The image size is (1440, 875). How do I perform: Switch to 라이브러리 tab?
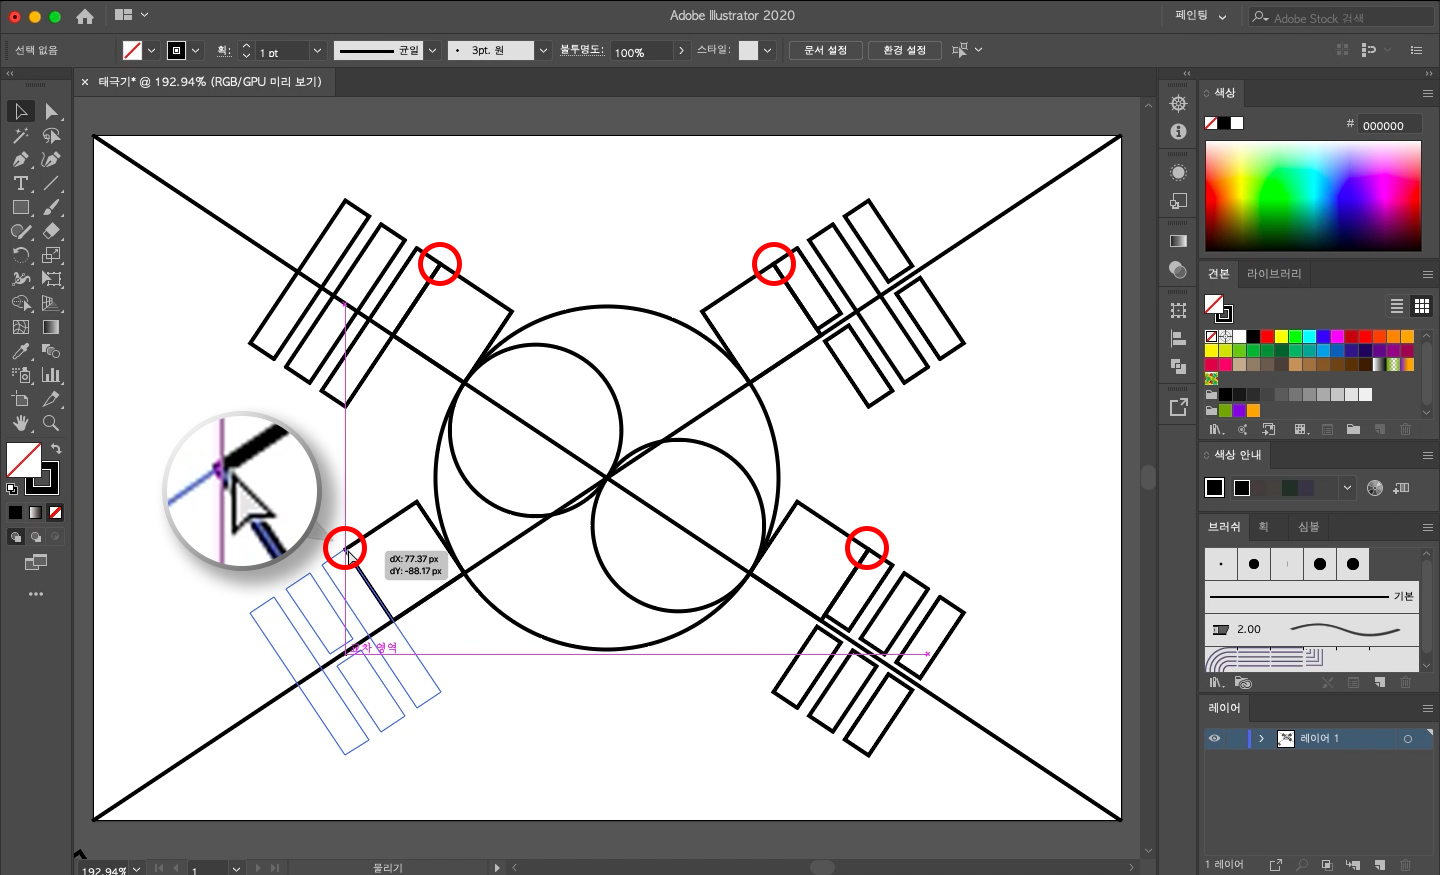pyautogui.click(x=1274, y=274)
